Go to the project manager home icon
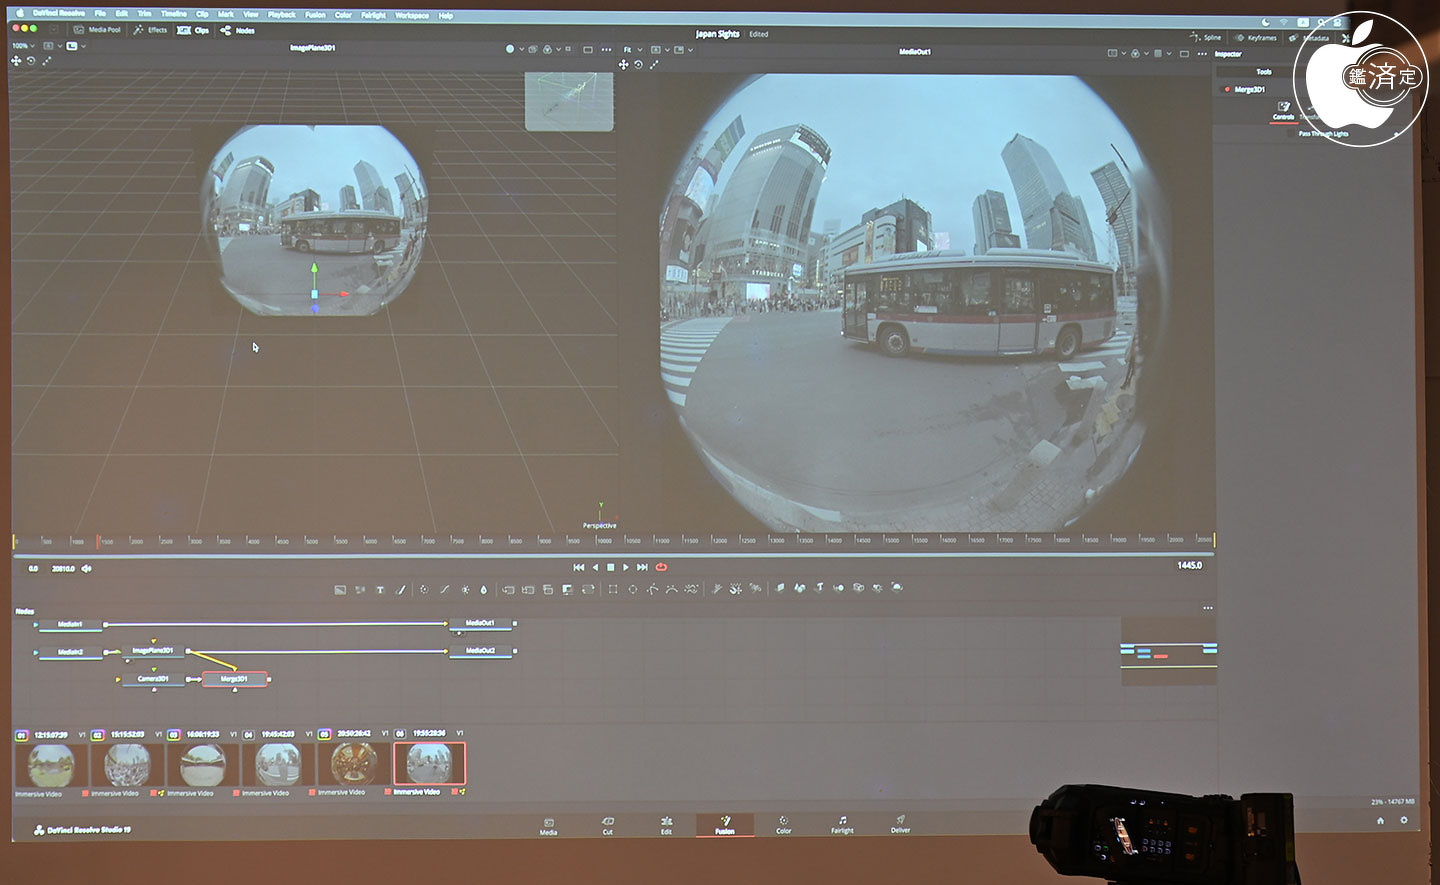The width and height of the screenshot is (1440, 885). [x=1380, y=820]
